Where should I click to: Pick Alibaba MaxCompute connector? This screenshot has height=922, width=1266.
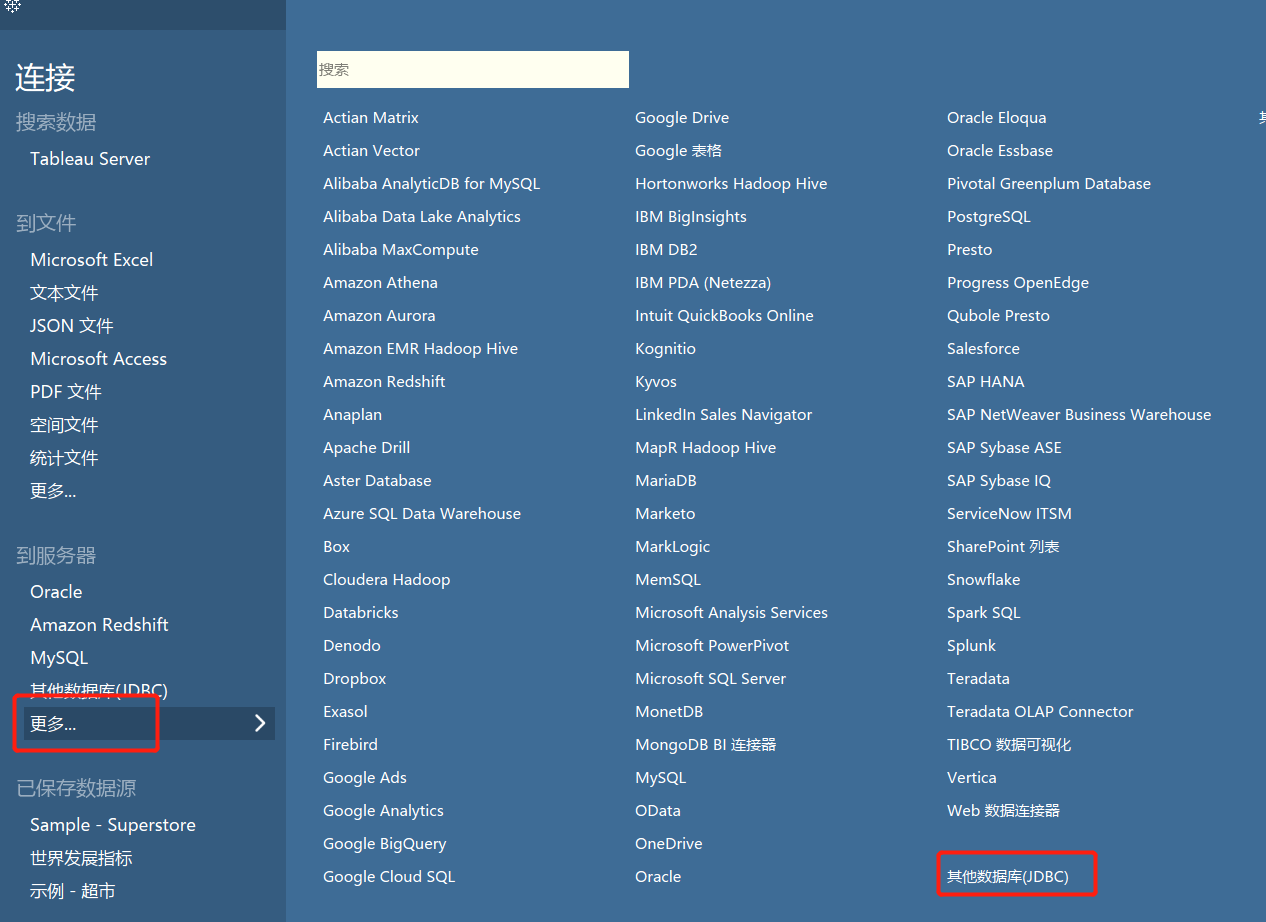pyautogui.click(x=401, y=250)
